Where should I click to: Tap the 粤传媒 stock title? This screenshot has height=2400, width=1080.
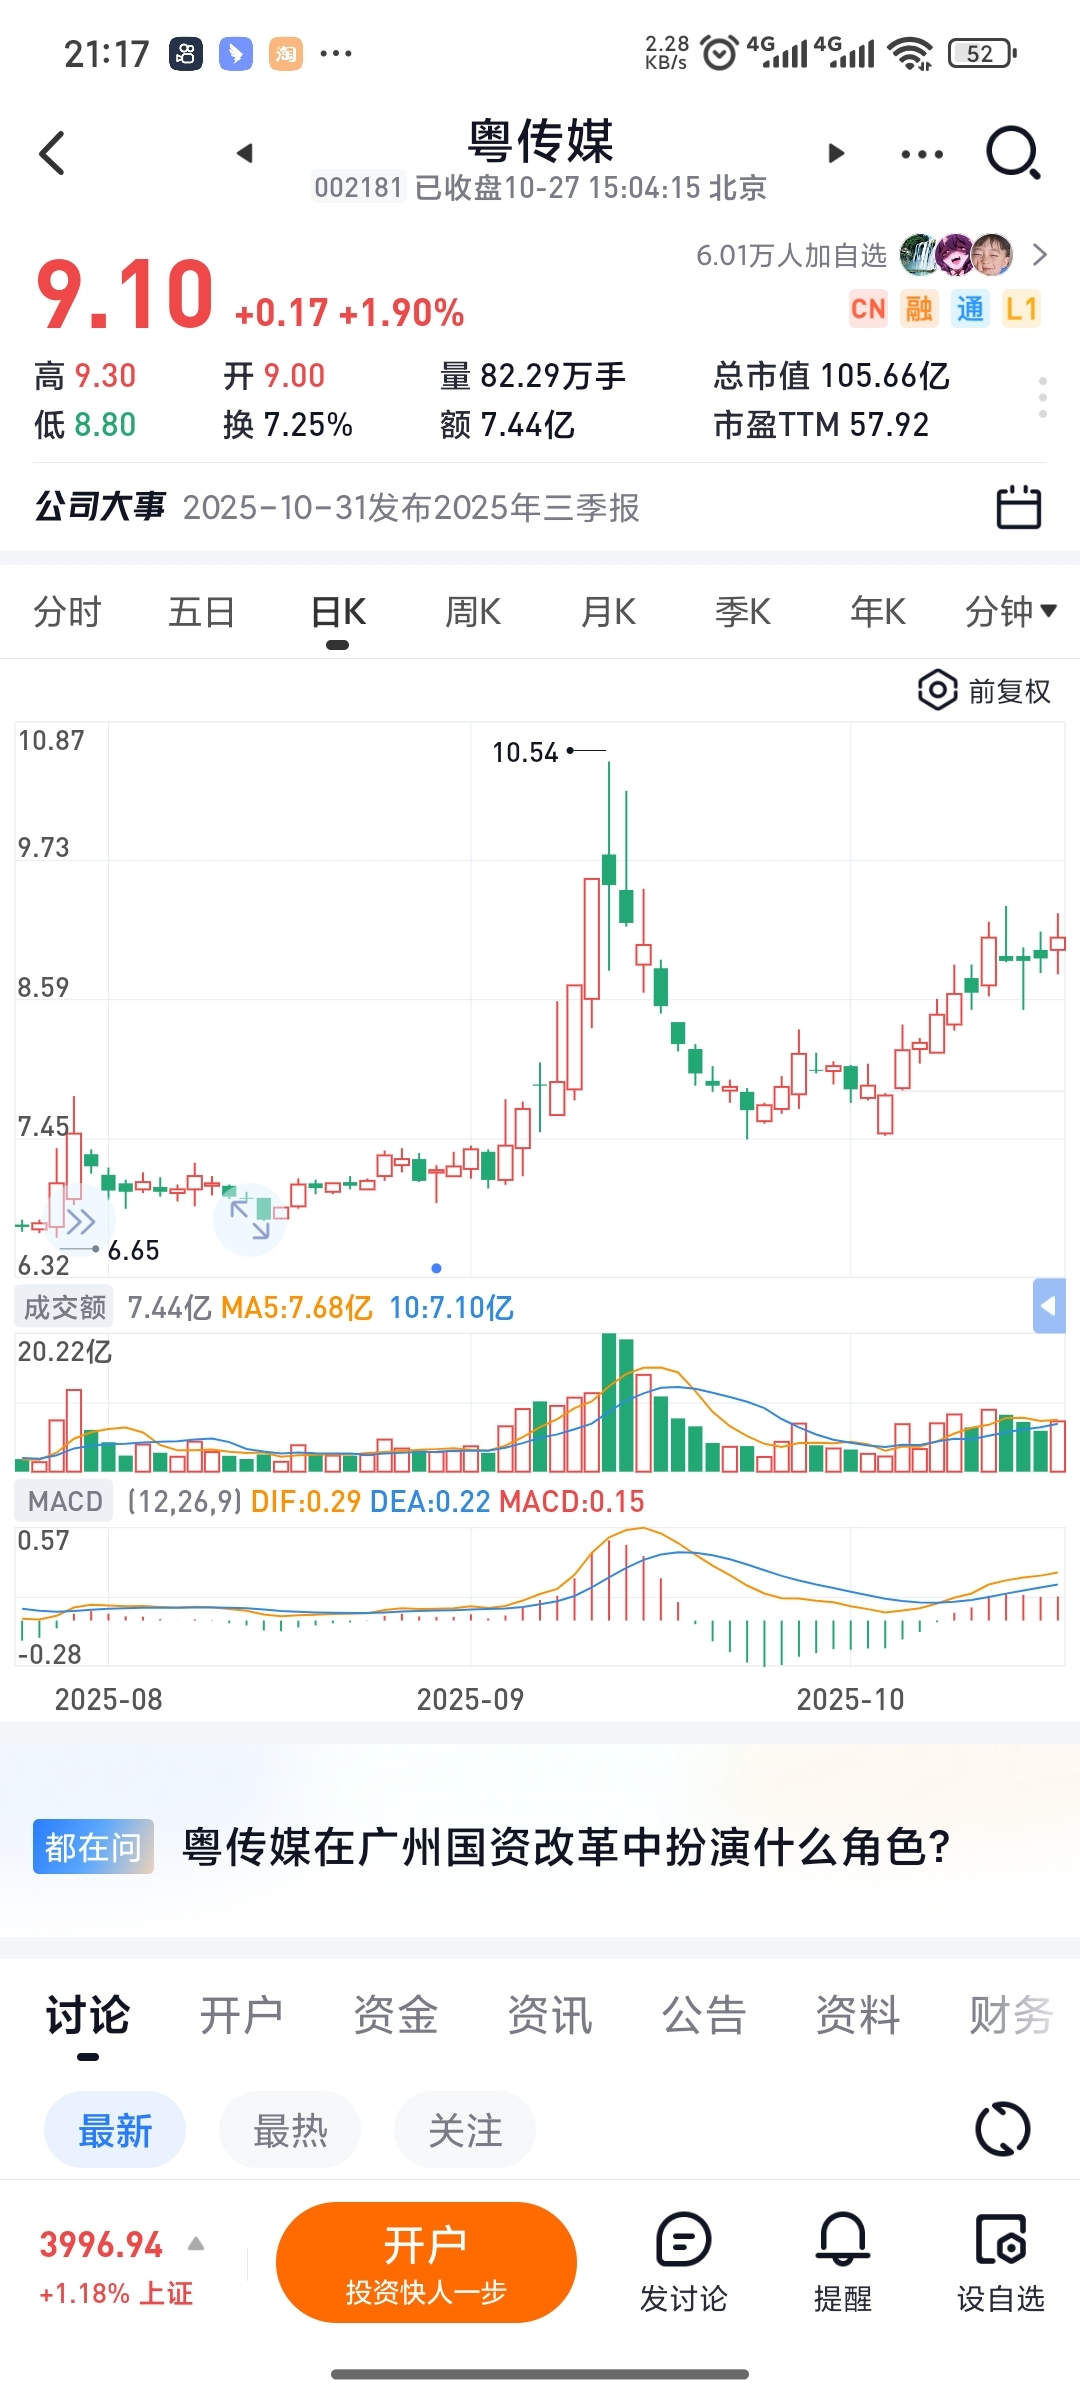[541, 140]
